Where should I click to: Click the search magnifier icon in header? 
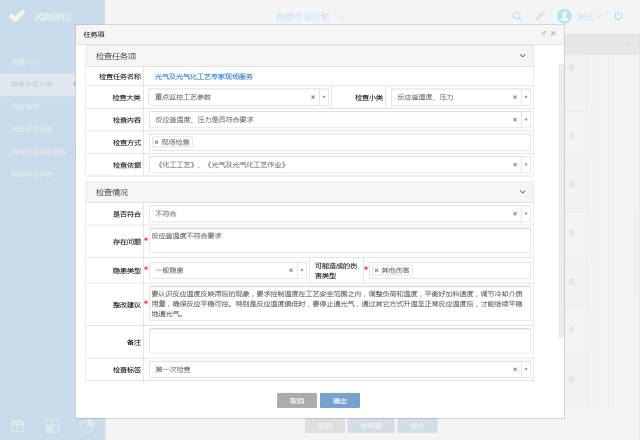coord(517,16)
